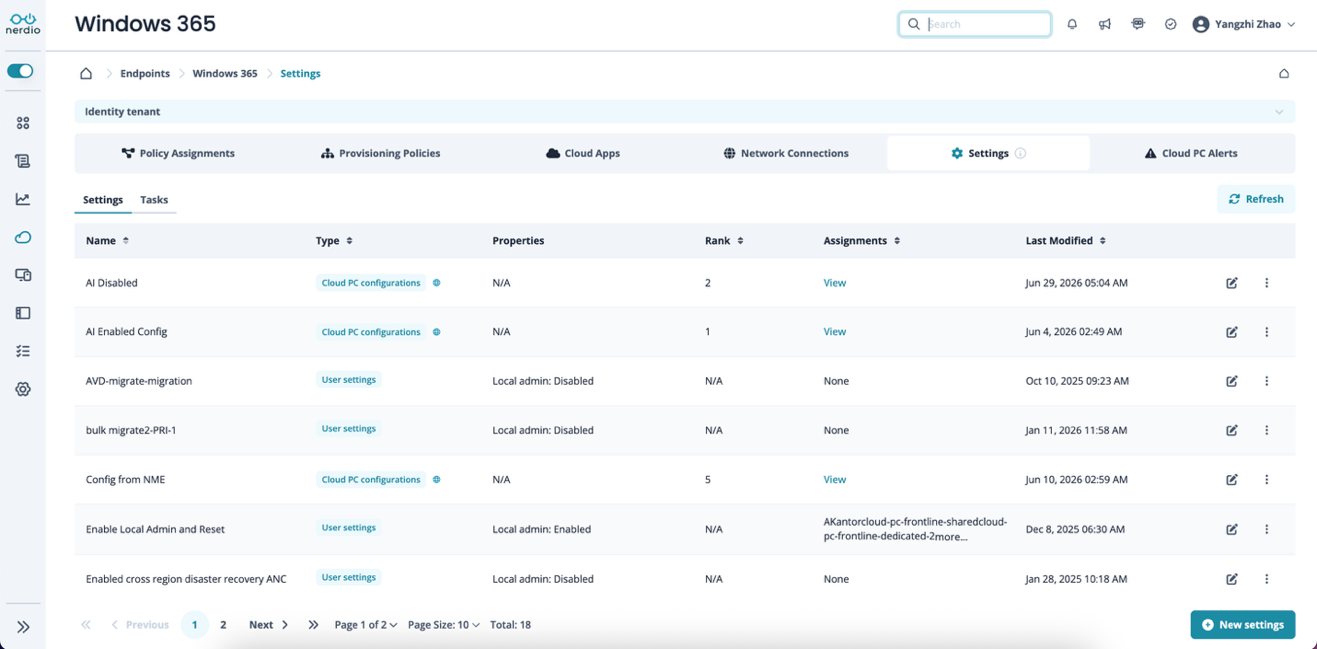
Task: Click the Next page button
Action: point(268,625)
